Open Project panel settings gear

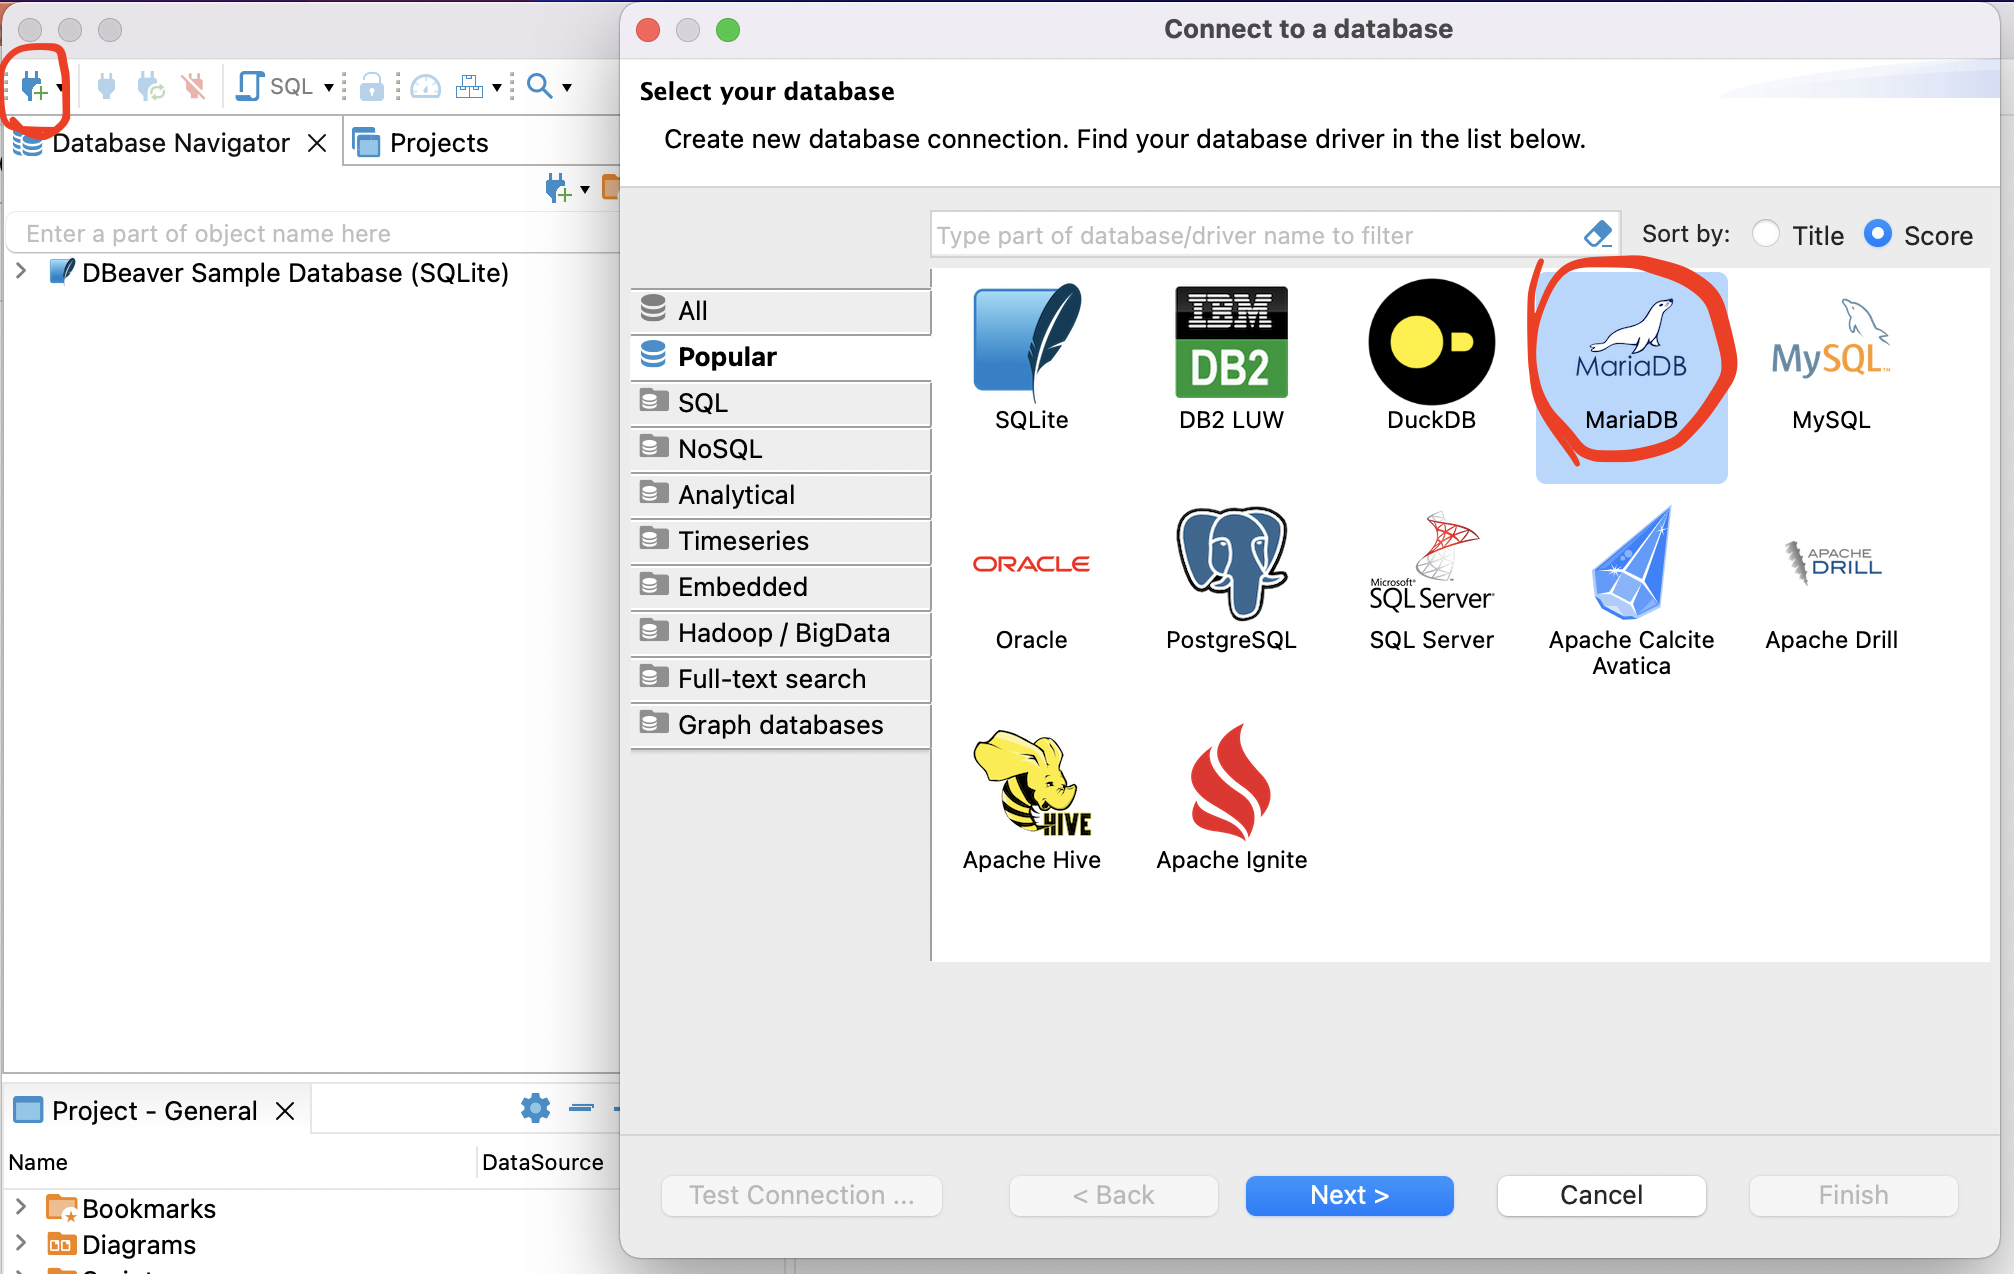(535, 1108)
